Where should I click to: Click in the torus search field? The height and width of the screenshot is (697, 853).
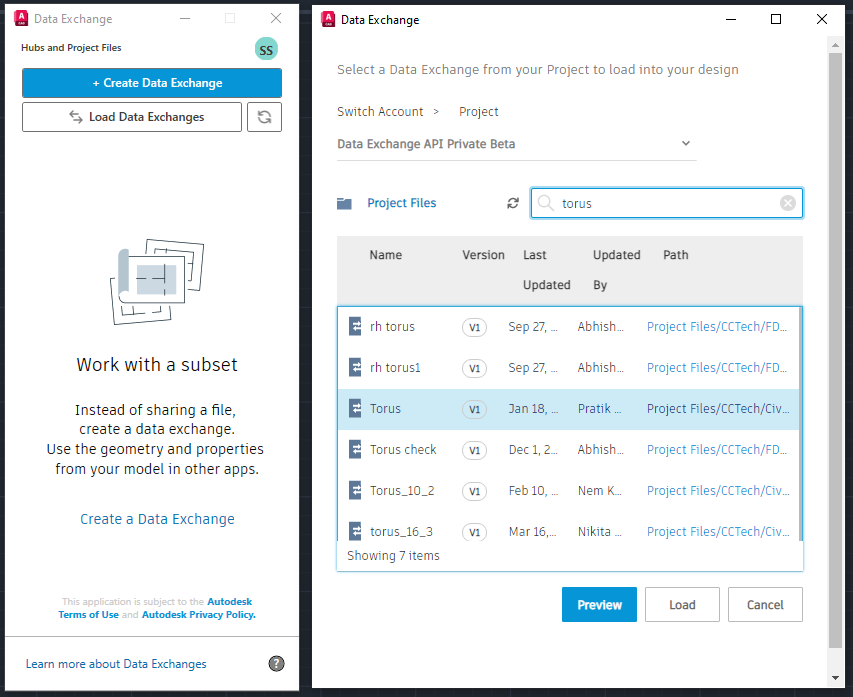click(x=666, y=203)
